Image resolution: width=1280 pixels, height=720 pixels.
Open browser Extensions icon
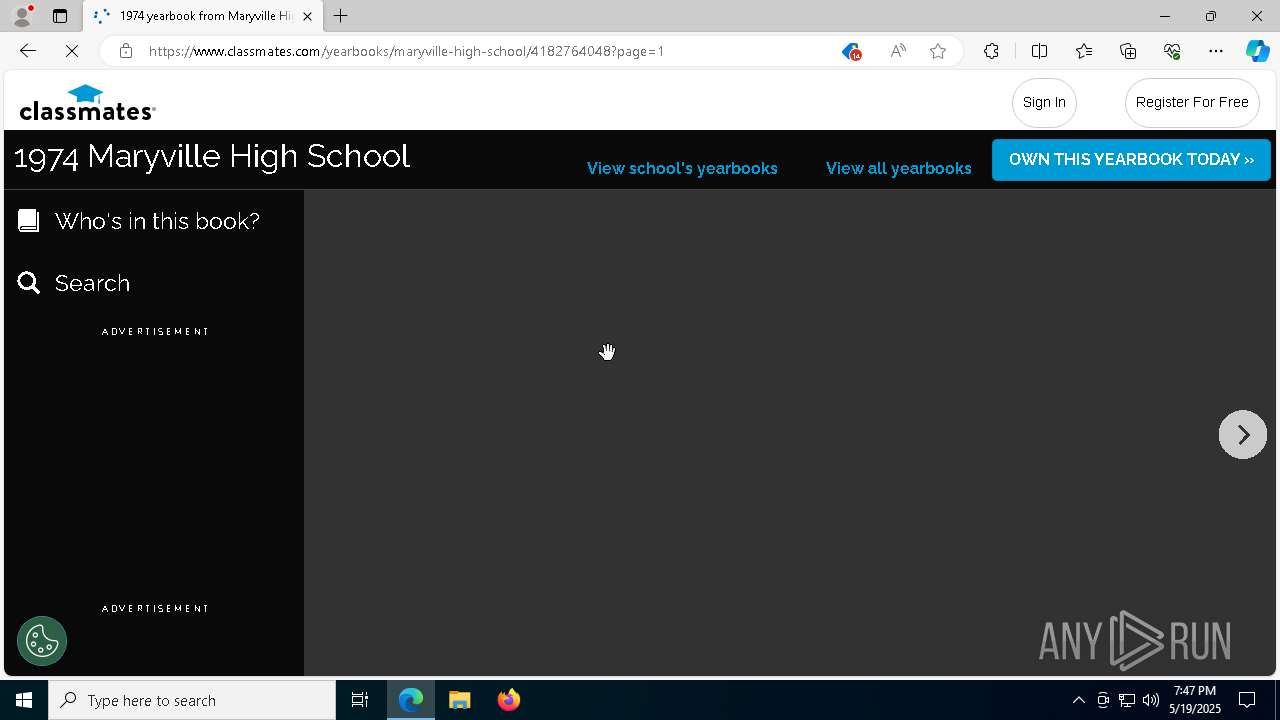click(991, 51)
